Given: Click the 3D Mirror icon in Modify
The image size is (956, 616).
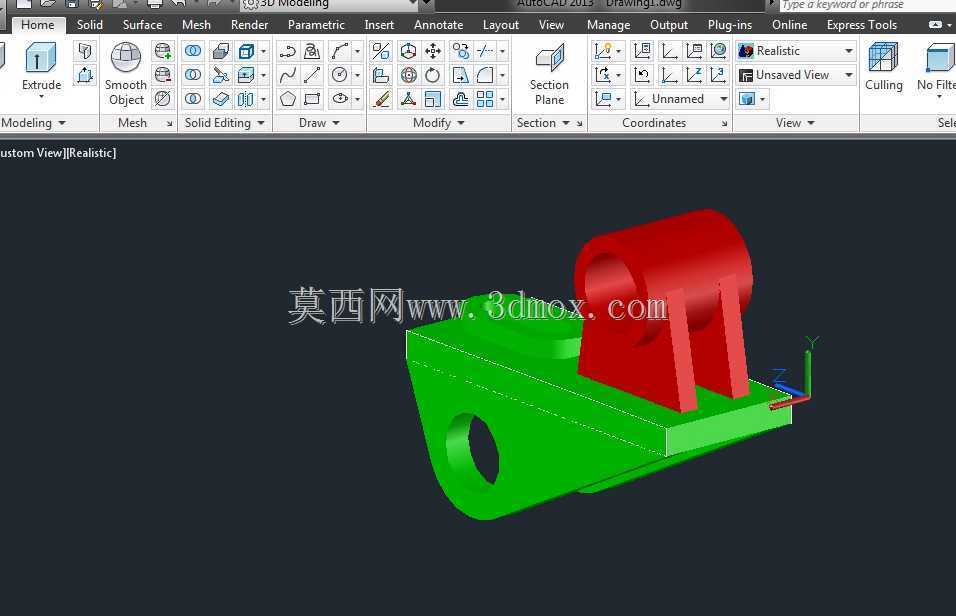Looking at the screenshot, I should (381, 51).
